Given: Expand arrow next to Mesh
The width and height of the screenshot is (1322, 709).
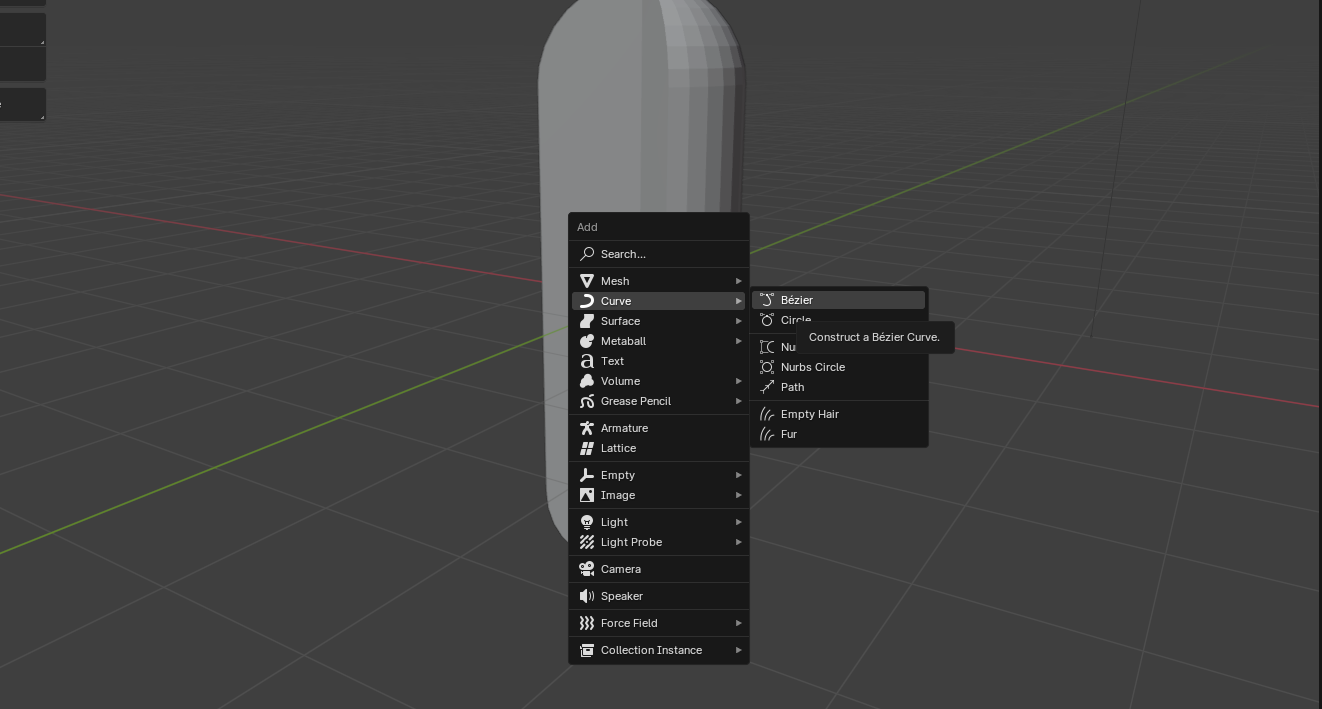Looking at the screenshot, I should (x=739, y=281).
